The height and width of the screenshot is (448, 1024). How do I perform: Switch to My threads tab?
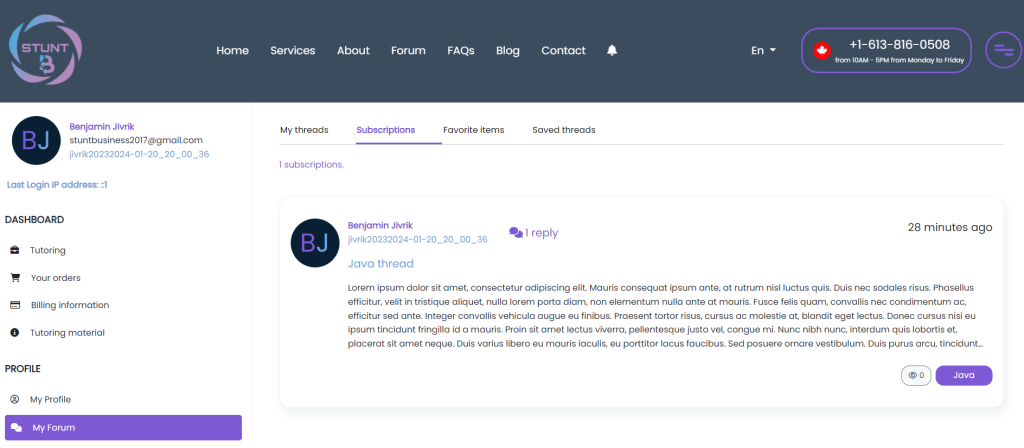tap(304, 130)
